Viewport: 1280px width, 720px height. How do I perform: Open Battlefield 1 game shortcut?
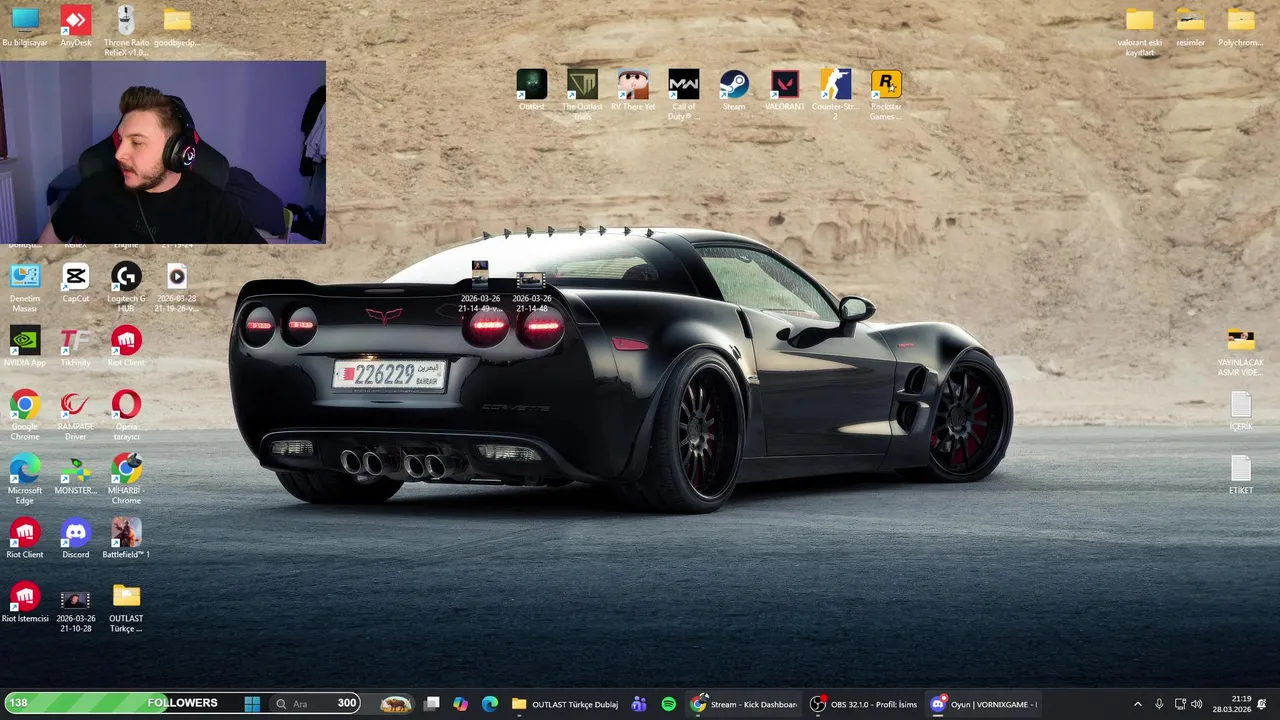click(x=126, y=538)
